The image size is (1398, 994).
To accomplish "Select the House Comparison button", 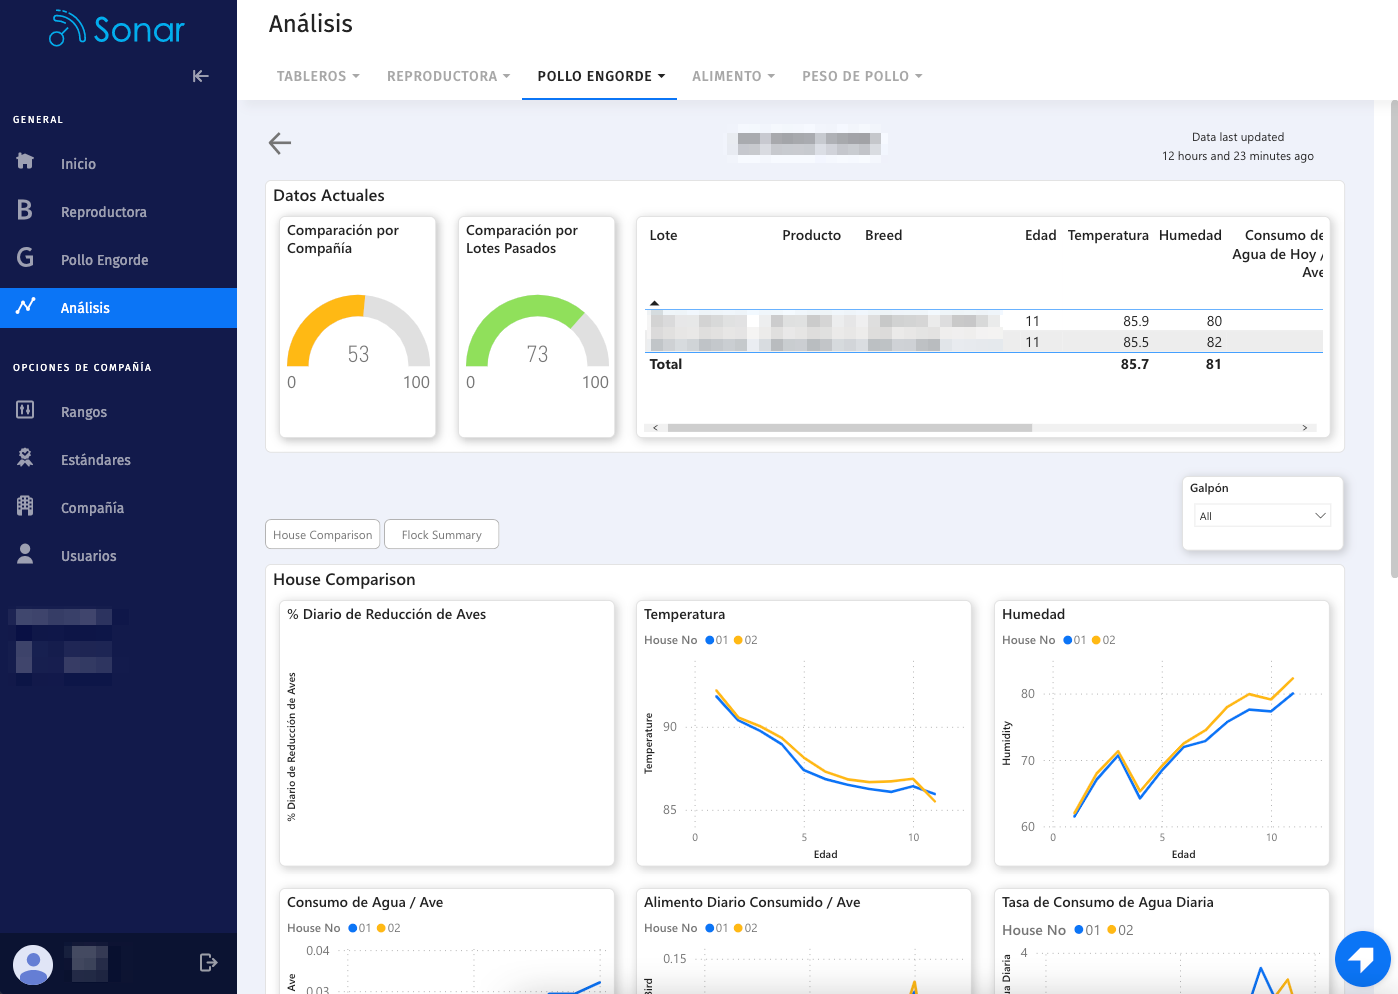I will pos(322,535).
